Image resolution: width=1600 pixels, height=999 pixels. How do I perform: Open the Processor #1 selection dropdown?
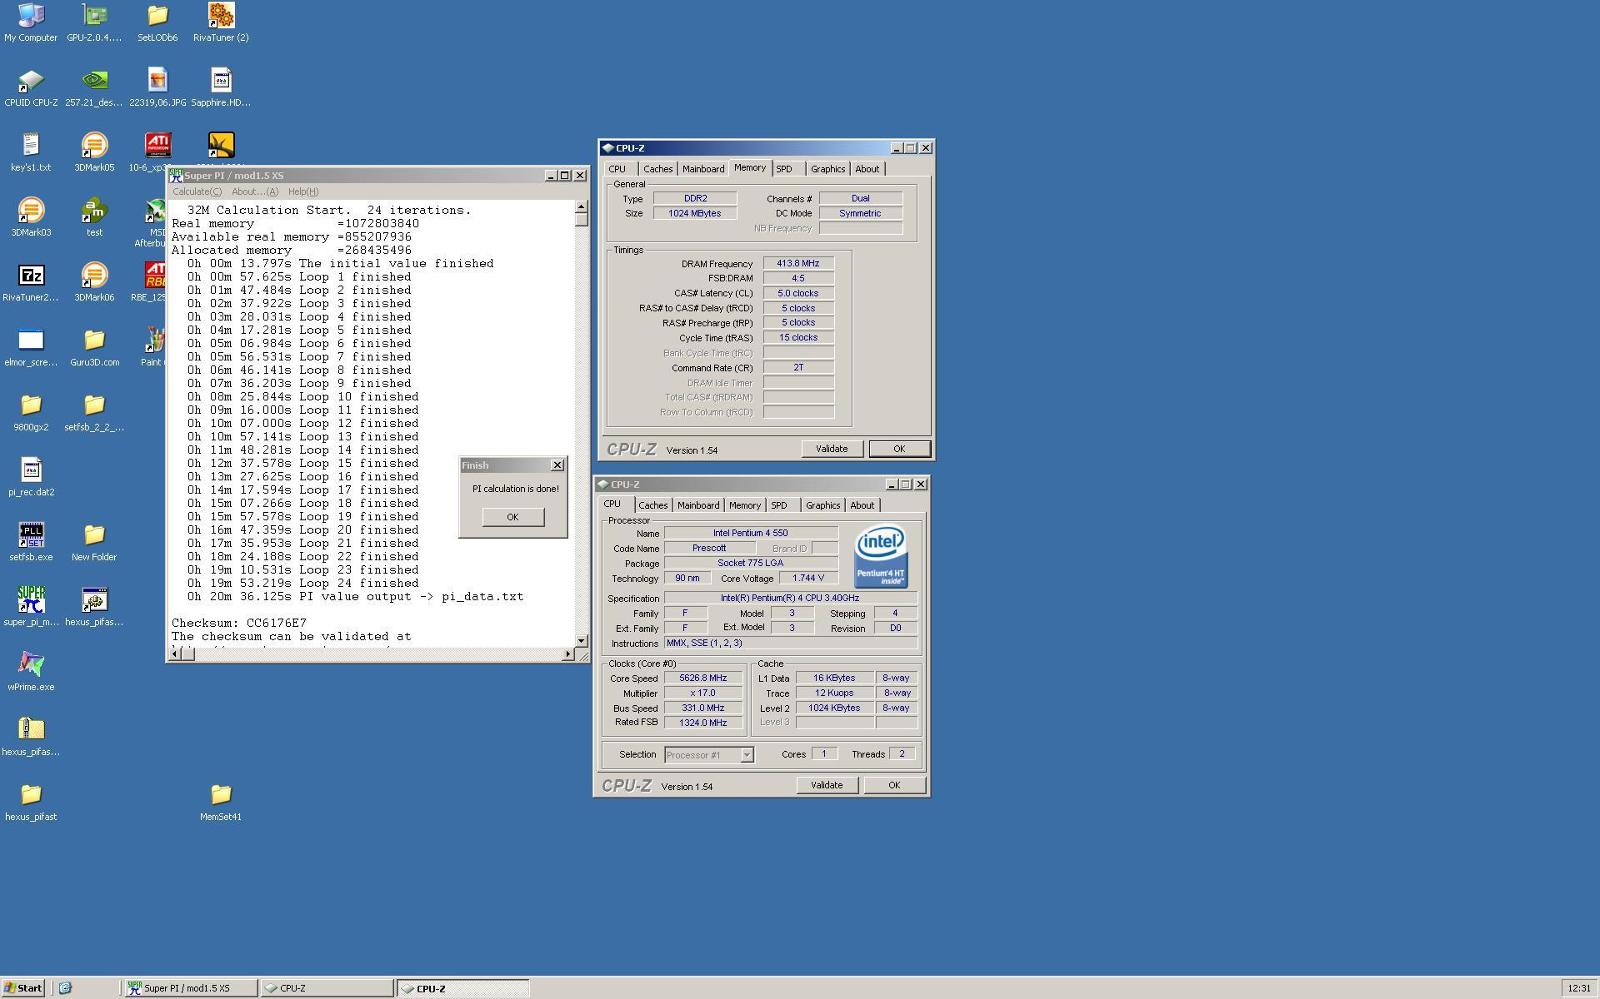pyautogui.click(x=708, y=755)
